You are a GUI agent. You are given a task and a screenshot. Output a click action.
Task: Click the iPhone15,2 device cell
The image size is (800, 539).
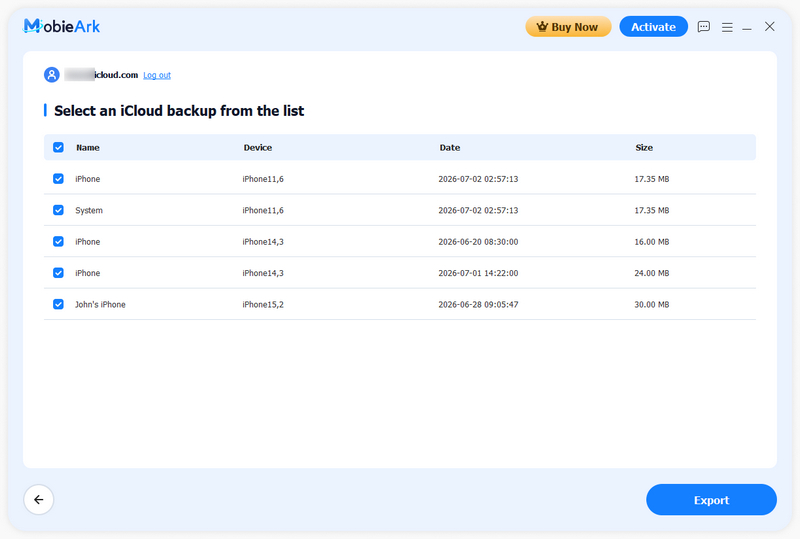tap(263, 305)
